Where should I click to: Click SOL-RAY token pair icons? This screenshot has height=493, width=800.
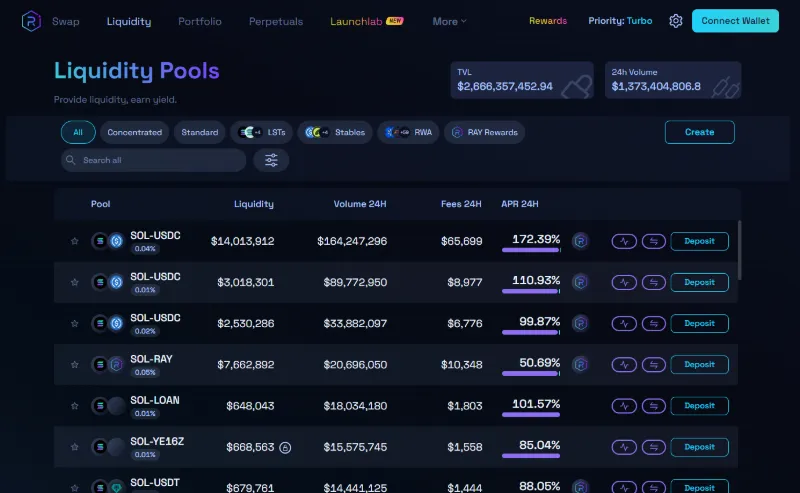pos(108,364)
